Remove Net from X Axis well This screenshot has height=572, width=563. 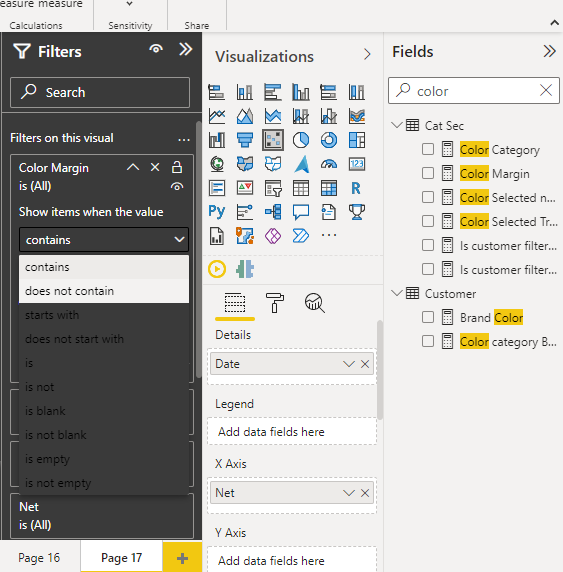coord(365,493)
